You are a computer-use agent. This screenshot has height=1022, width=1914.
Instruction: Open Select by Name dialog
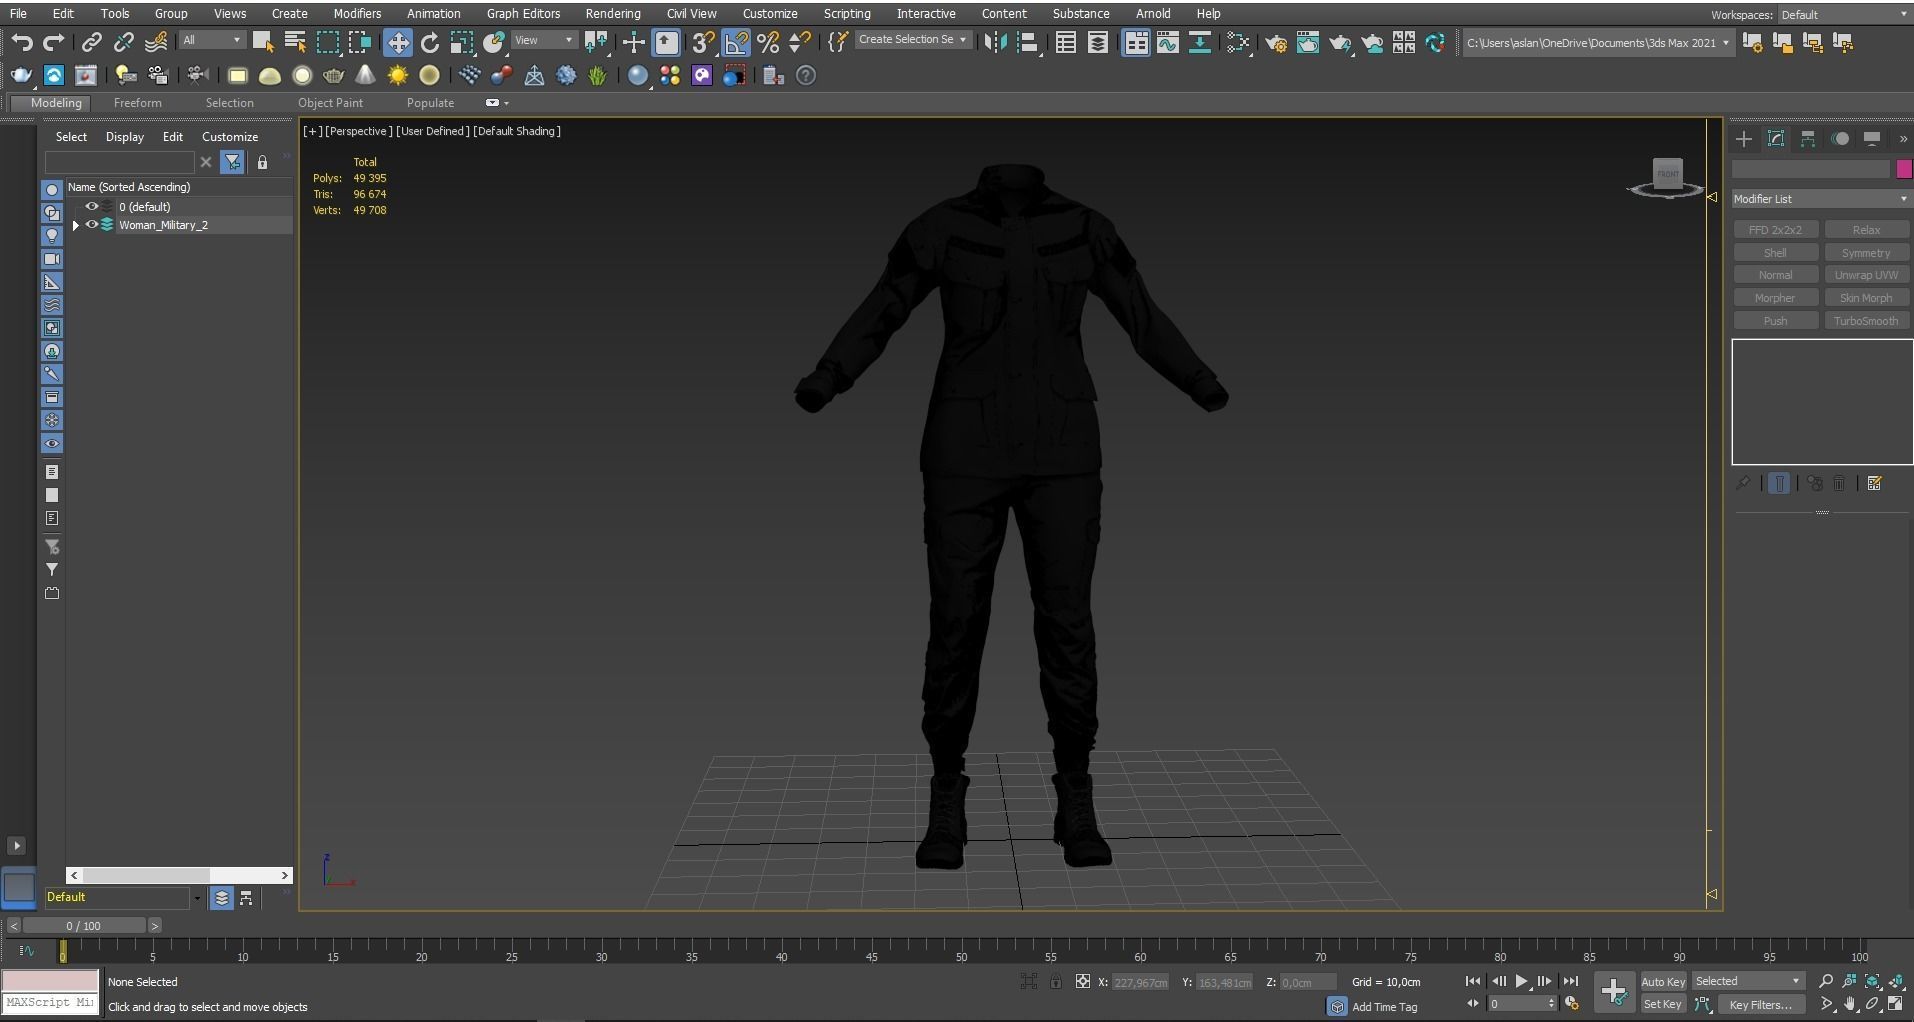click(295, 42)
